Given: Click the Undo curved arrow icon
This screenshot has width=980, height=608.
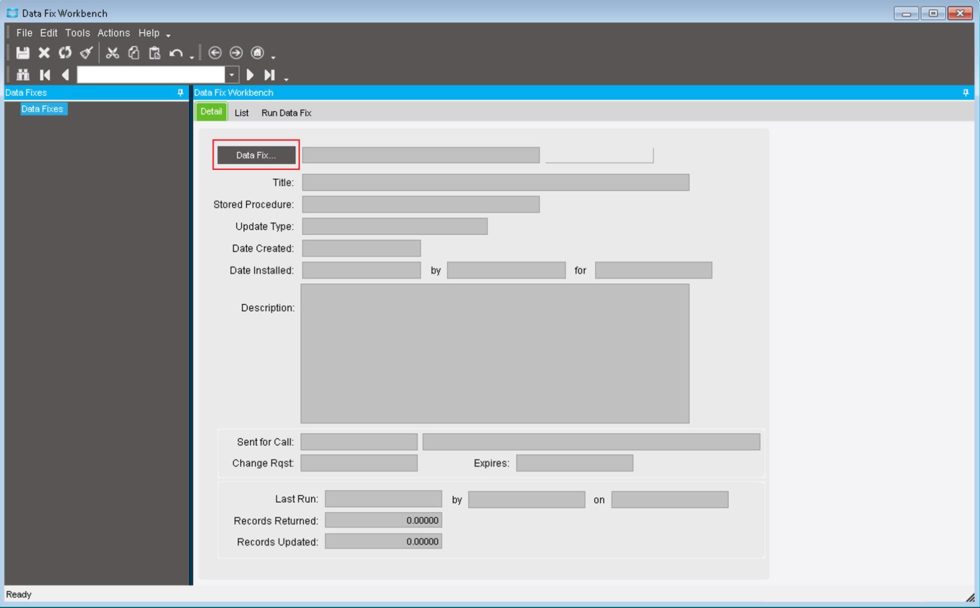Looking at the screenshot, I should [176, 53].
